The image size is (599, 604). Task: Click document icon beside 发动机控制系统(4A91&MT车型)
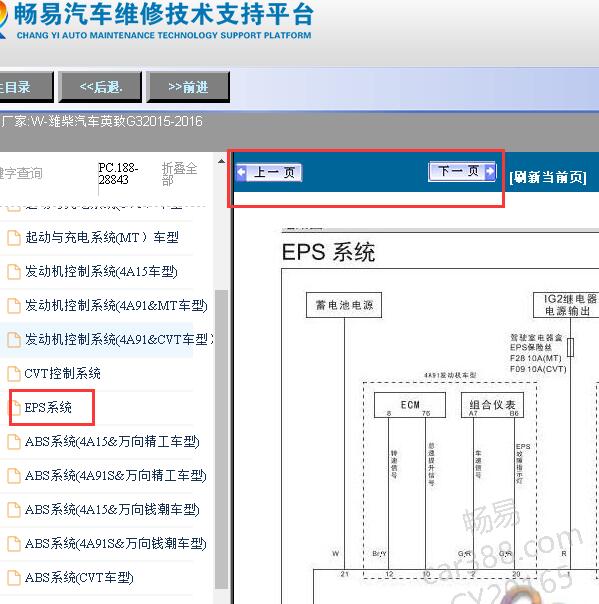point(14,305)
